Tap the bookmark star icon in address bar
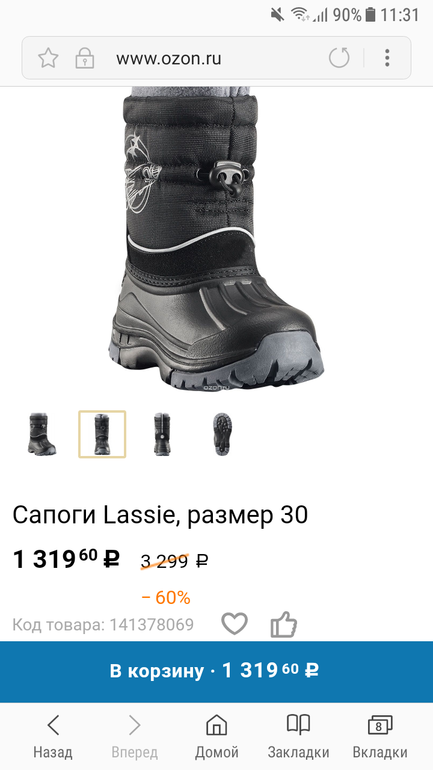The width and height of the screenshot is (433, 770). pos(48,58)
